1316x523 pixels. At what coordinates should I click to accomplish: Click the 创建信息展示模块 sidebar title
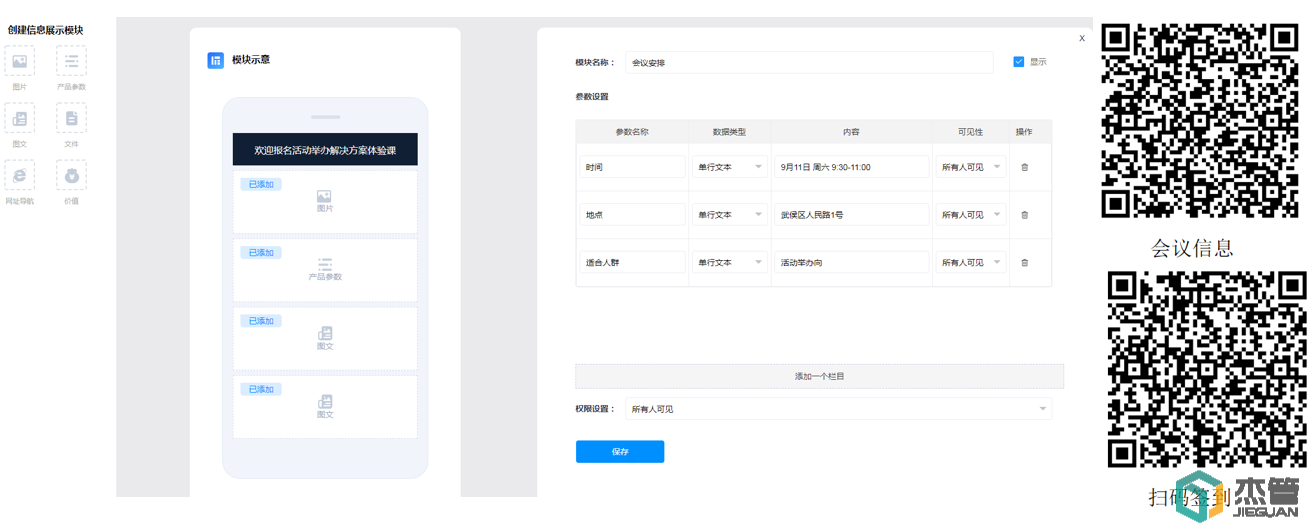pos(46,30)
